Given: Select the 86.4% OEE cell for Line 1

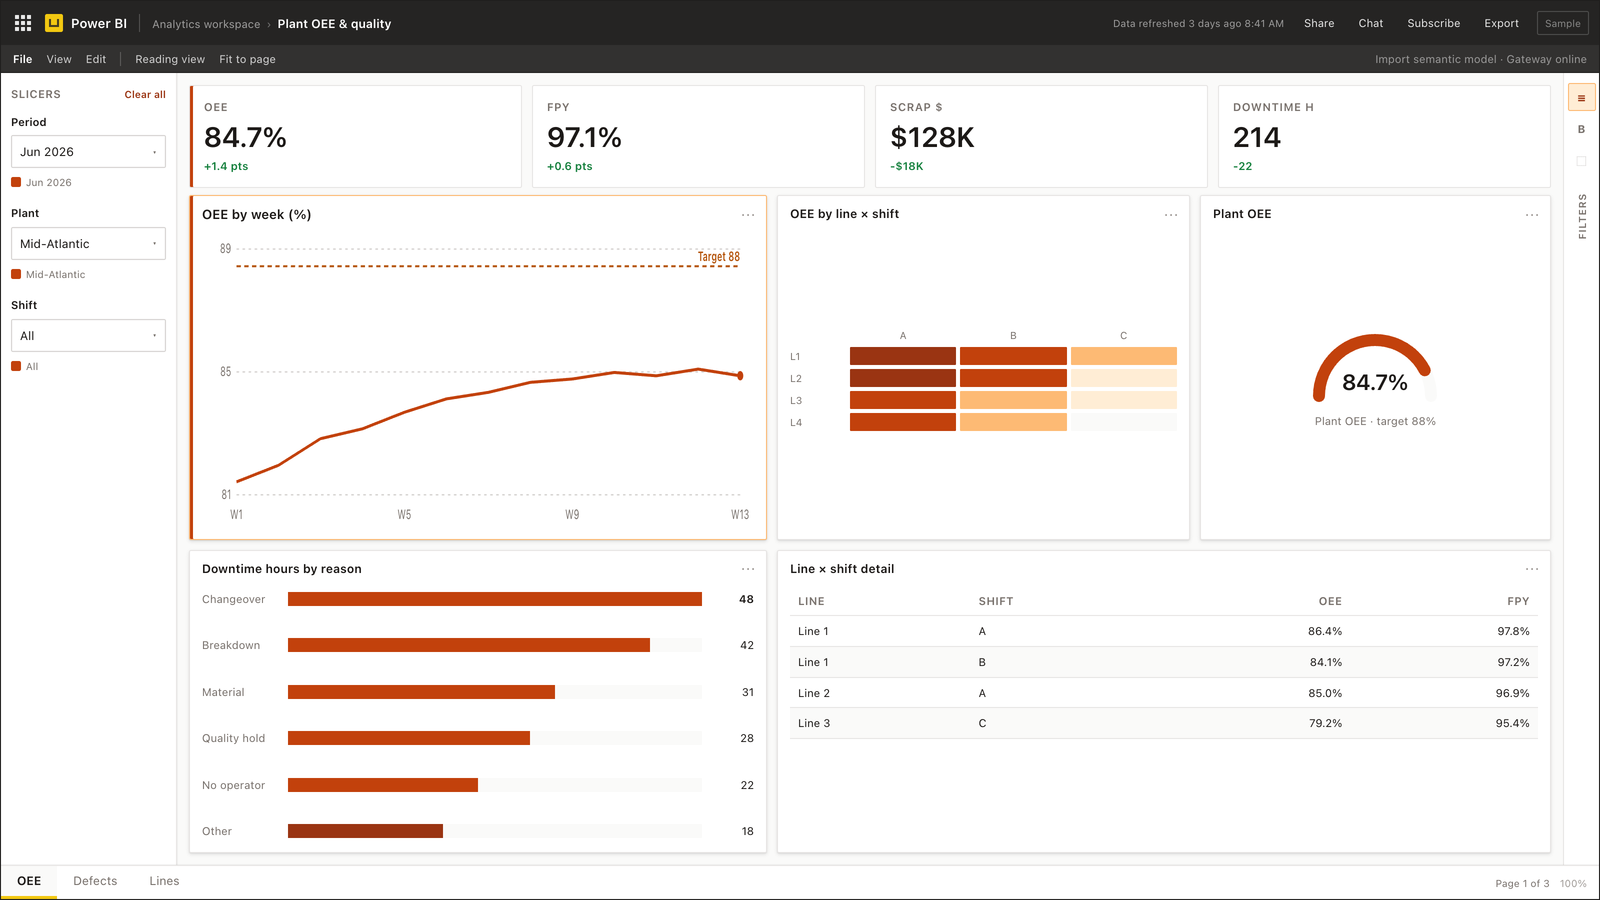Looking at the screenshot, I should (1325, 631).
